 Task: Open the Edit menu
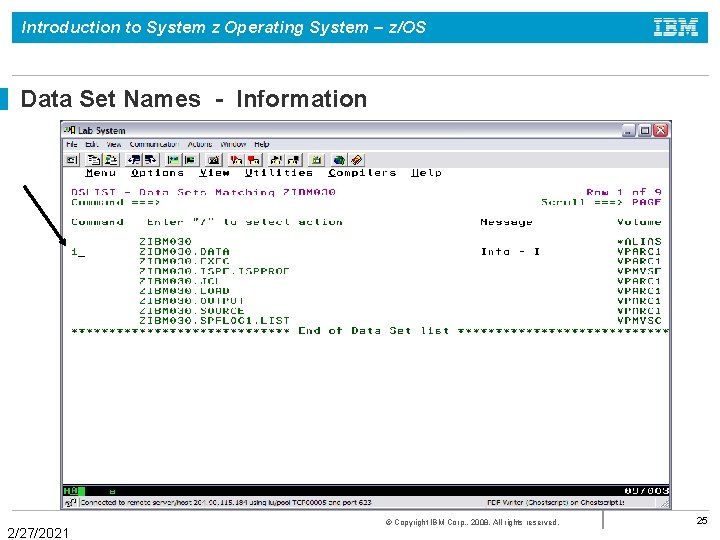pyautogui.click(x=92, y=144)
